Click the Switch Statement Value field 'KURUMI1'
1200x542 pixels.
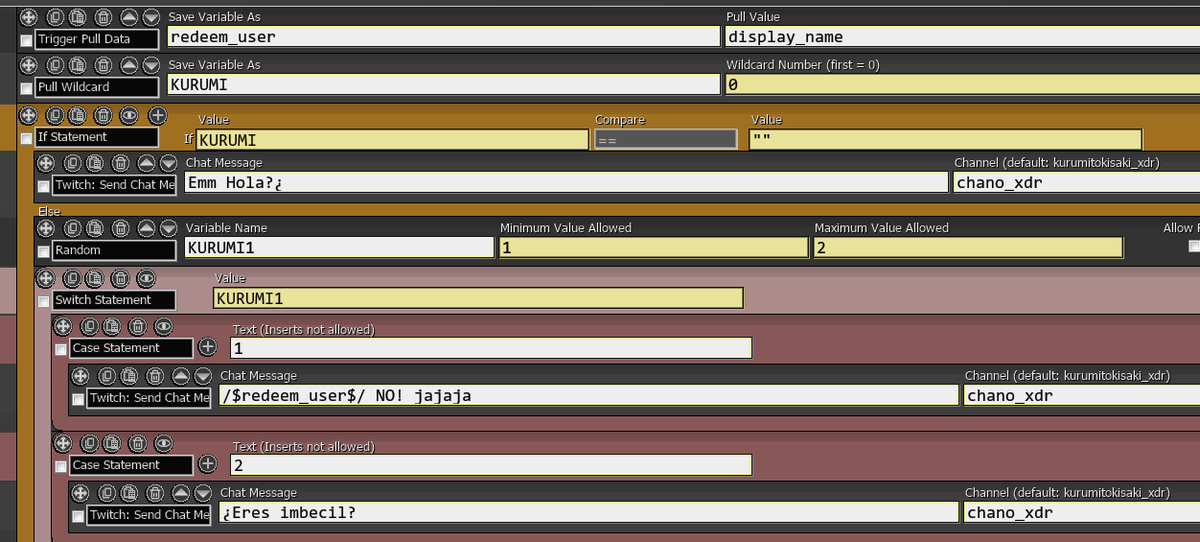click(478, 297)
